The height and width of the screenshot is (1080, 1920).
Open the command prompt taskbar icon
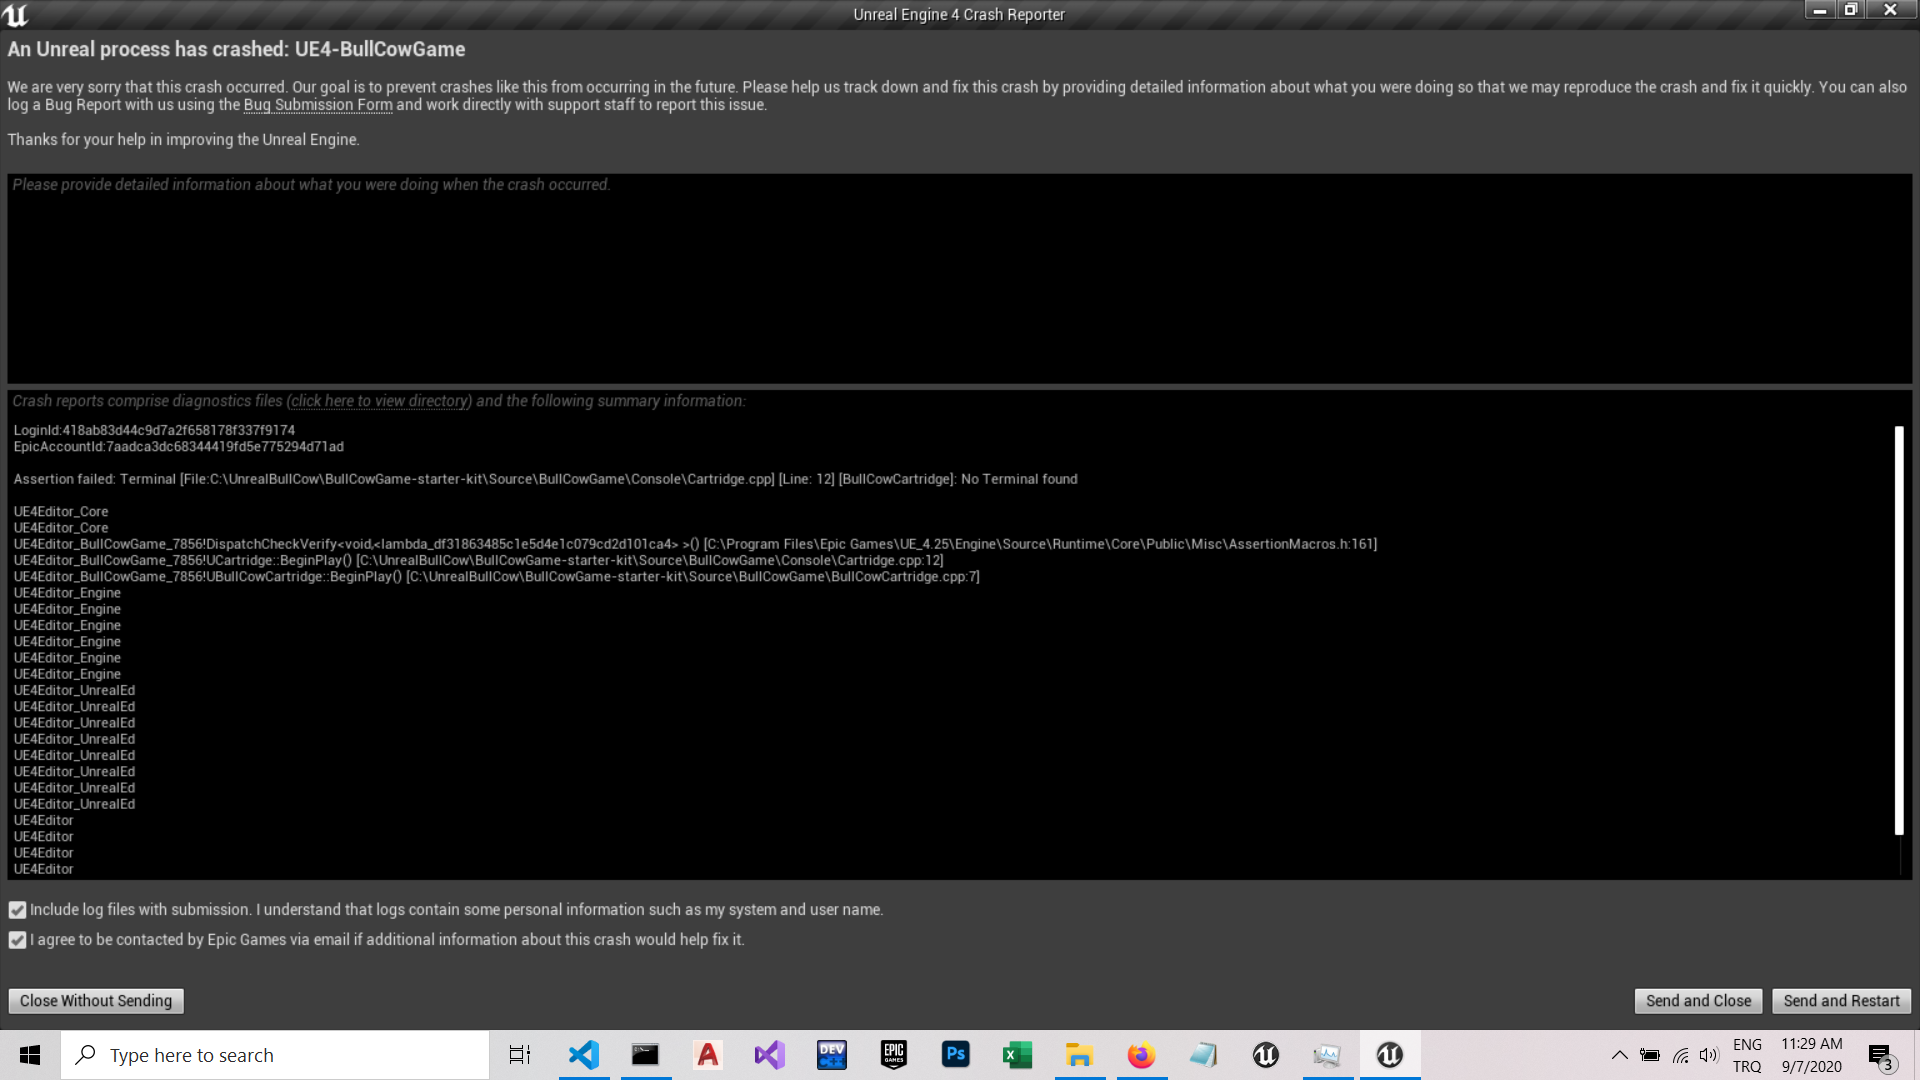[645, 1055]
